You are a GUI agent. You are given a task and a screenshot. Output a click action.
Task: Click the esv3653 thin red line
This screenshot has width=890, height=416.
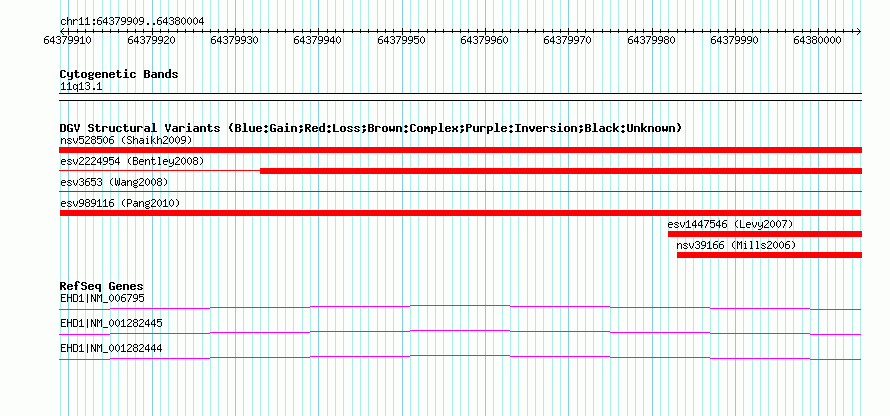click(x=460, y=192)
